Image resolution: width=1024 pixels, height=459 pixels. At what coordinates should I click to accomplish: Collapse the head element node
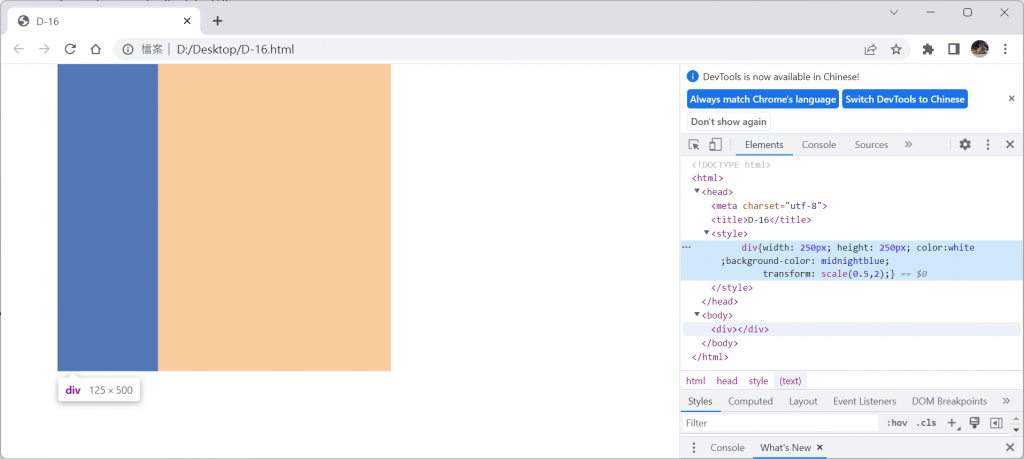tap(697, 191)
